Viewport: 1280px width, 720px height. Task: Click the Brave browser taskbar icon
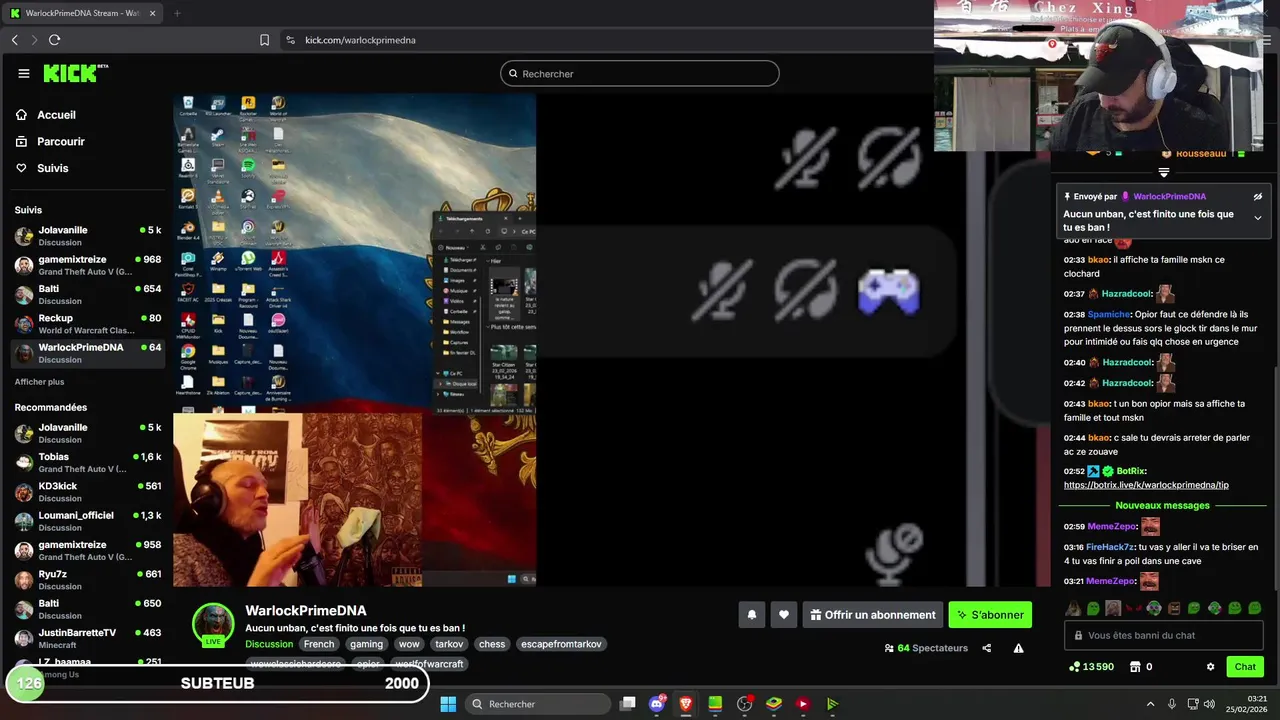pos(686,704)
